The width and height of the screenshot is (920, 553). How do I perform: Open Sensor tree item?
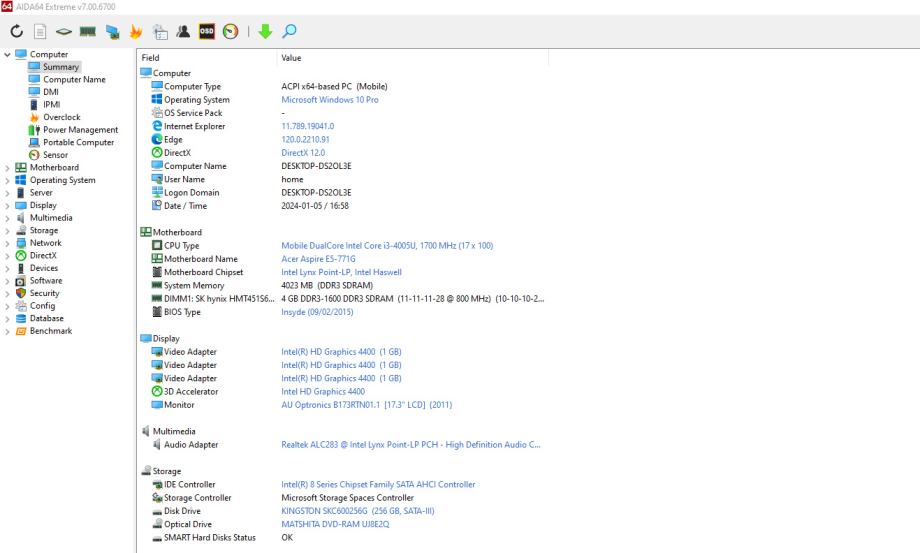tap(55, 155)
